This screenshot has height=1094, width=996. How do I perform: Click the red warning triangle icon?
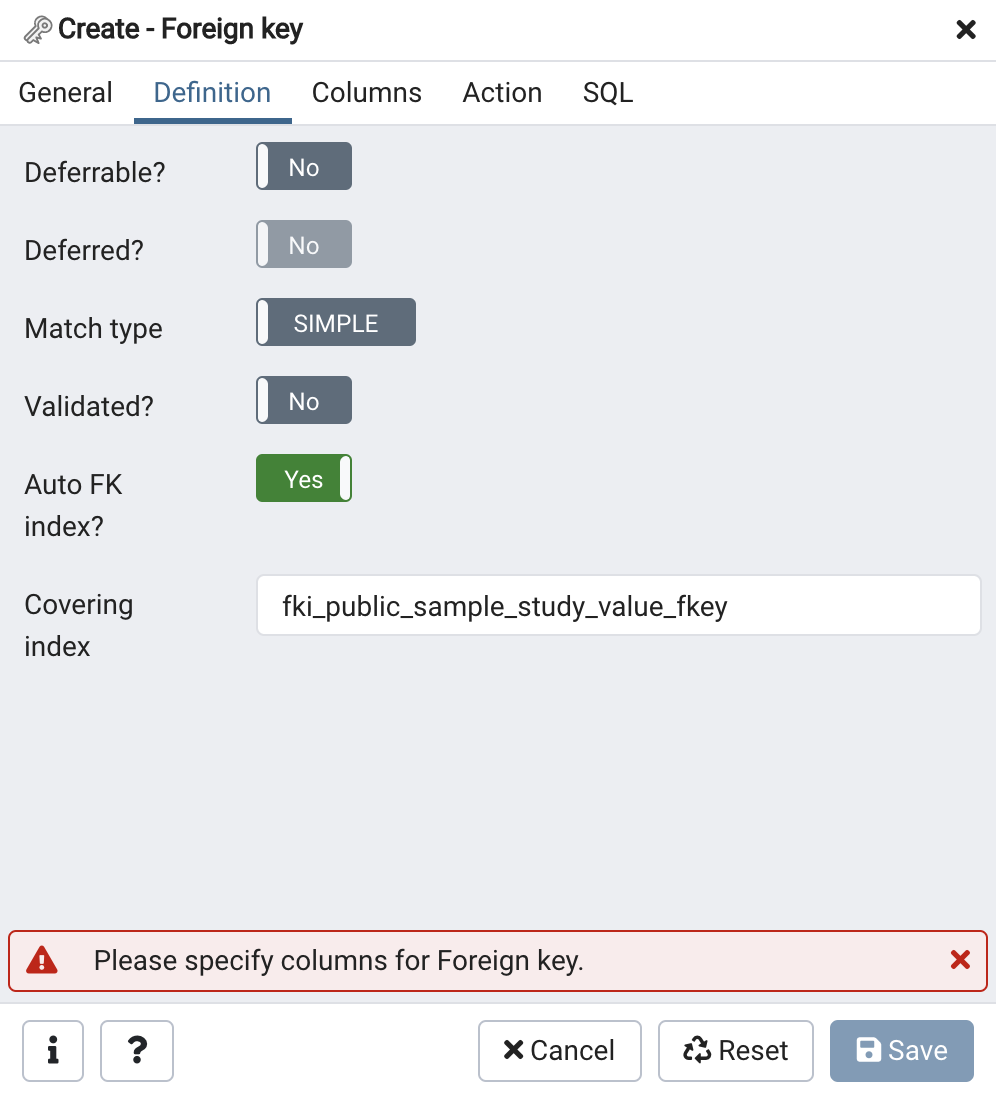42,961
